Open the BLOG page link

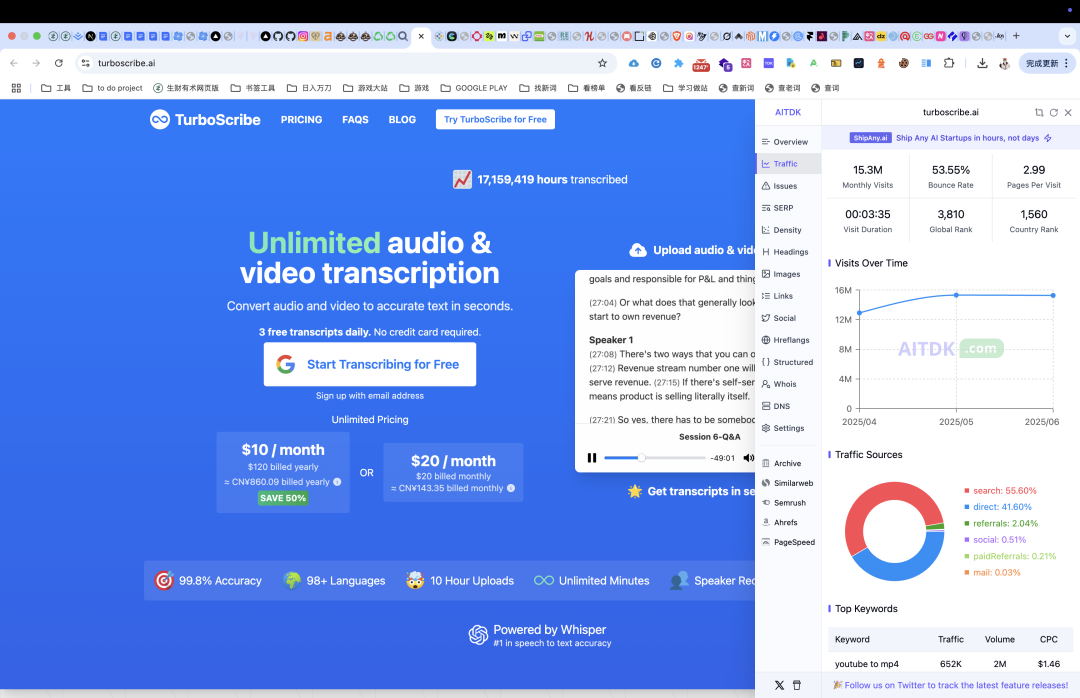[x=402, y=120]
